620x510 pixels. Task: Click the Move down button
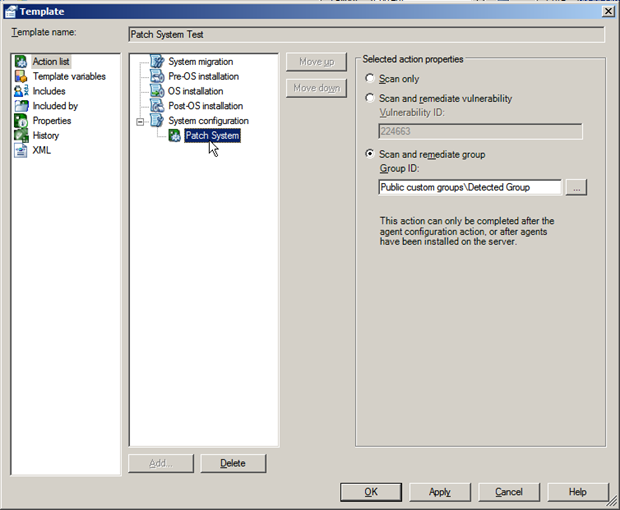[x=316, y=88]
